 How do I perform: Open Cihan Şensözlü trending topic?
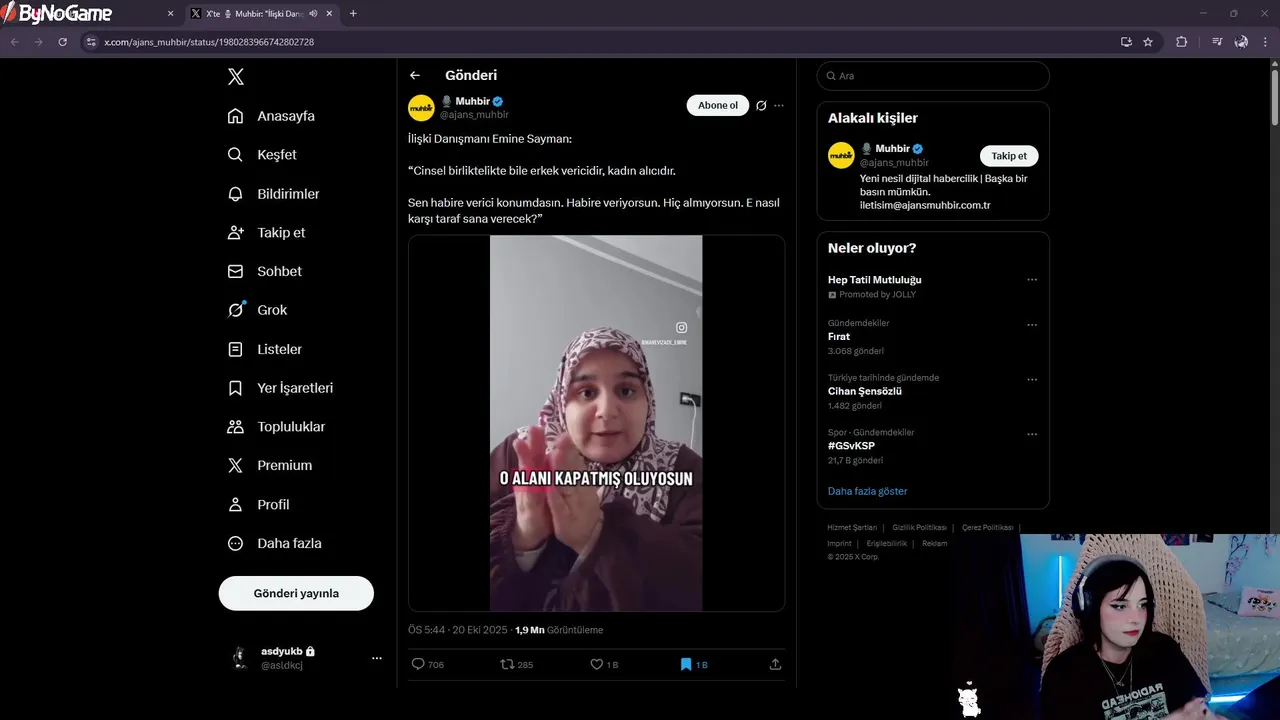pyautogui.click(x=865, y=391)
